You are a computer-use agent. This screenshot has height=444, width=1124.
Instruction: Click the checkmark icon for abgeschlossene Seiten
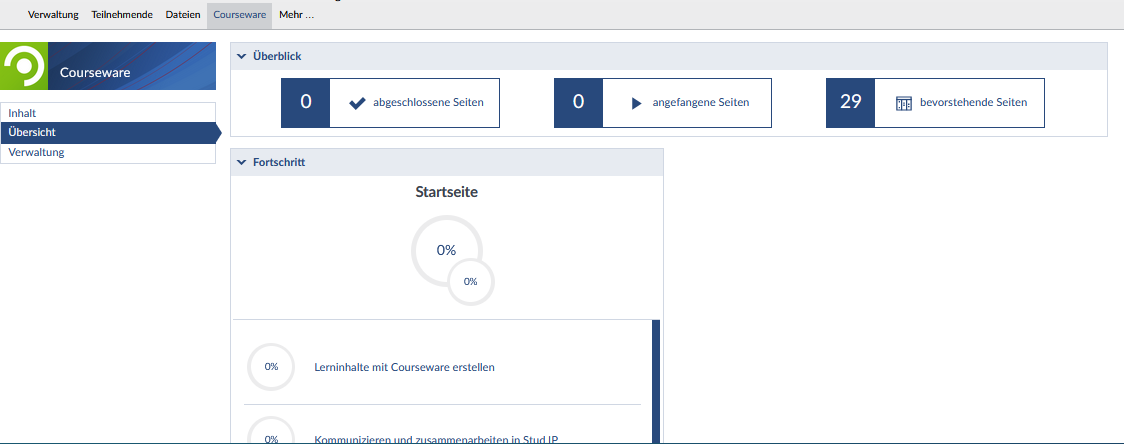click(357, 103)
